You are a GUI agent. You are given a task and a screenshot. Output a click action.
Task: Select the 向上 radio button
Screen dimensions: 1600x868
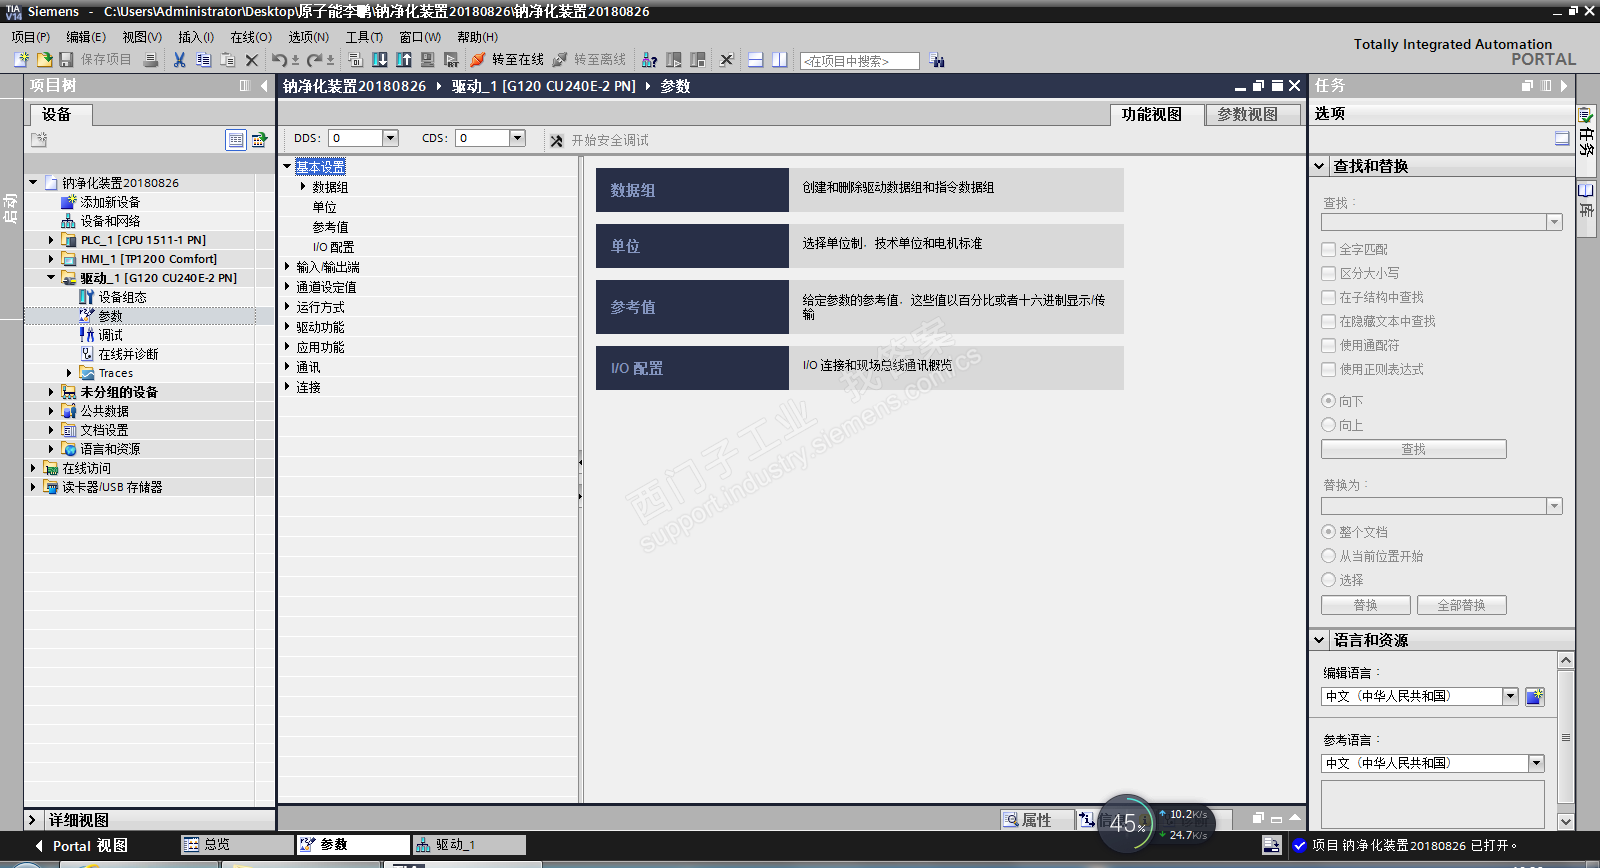tap(1329, 425)
